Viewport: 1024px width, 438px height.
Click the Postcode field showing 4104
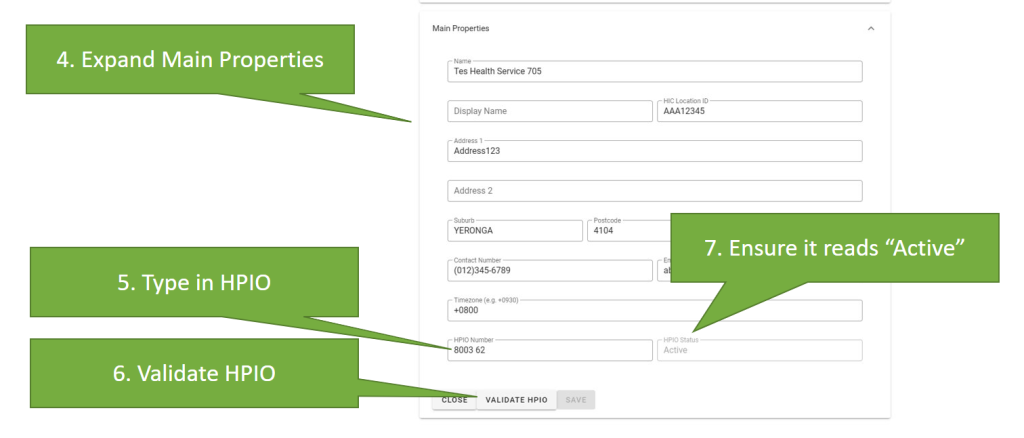(625, 231)
